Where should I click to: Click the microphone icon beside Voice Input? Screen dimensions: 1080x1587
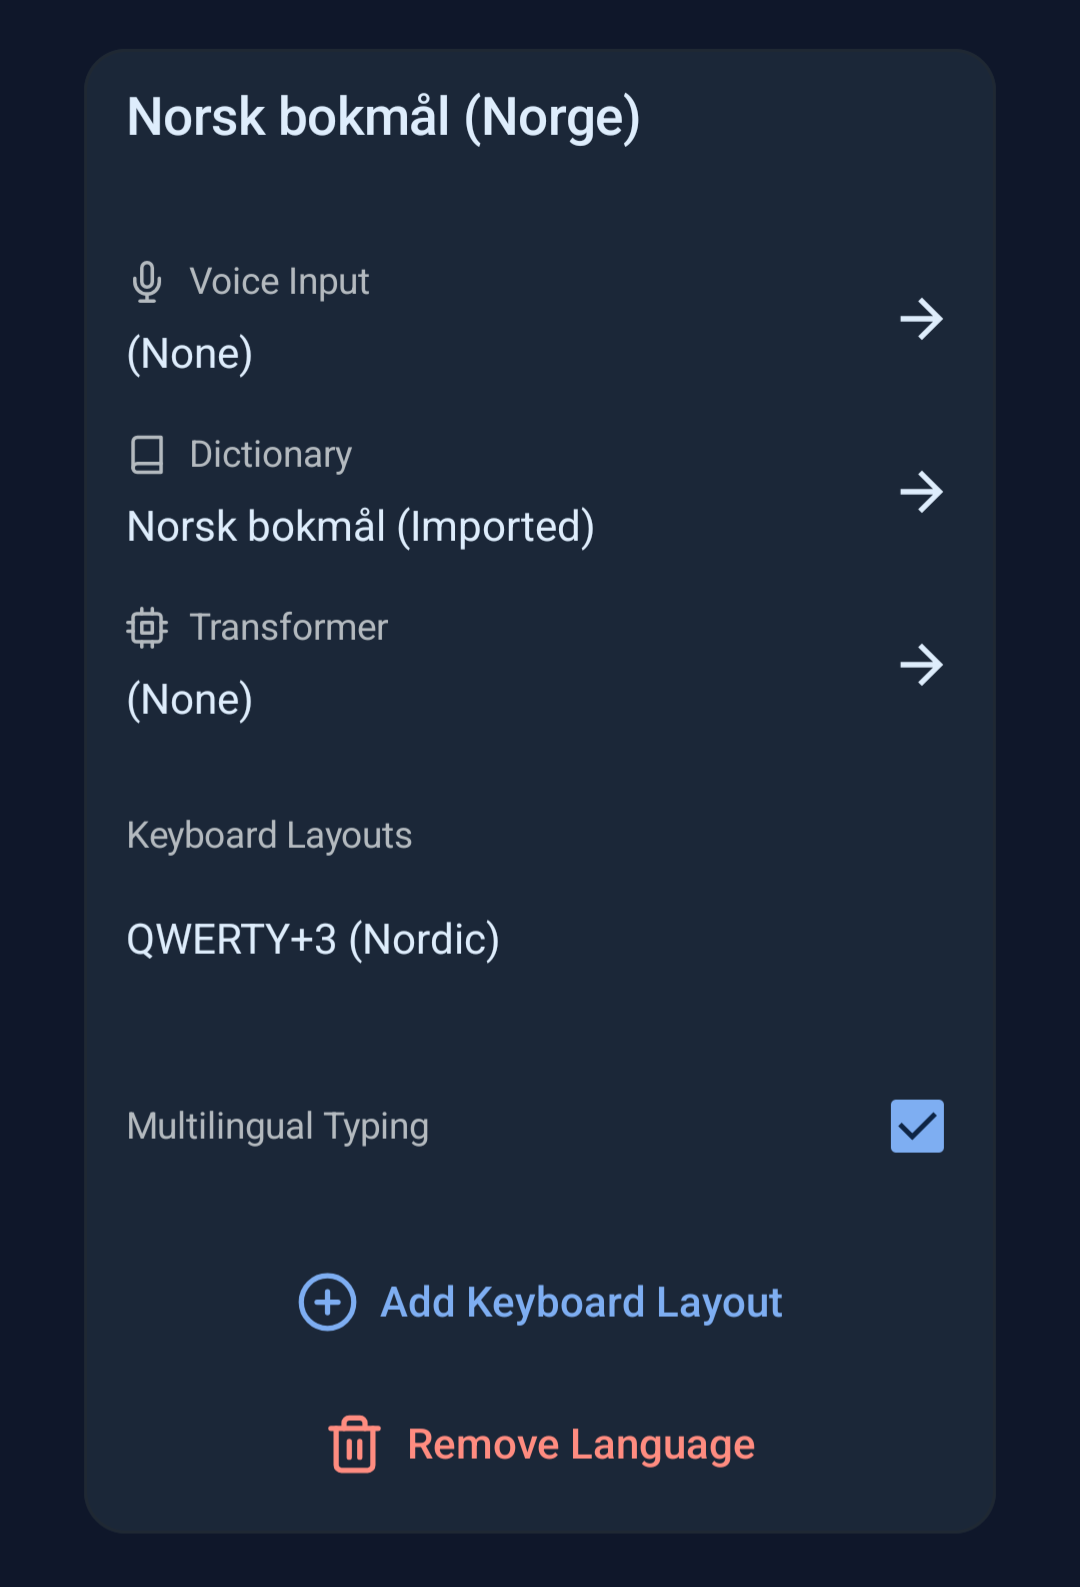(147, 282)
